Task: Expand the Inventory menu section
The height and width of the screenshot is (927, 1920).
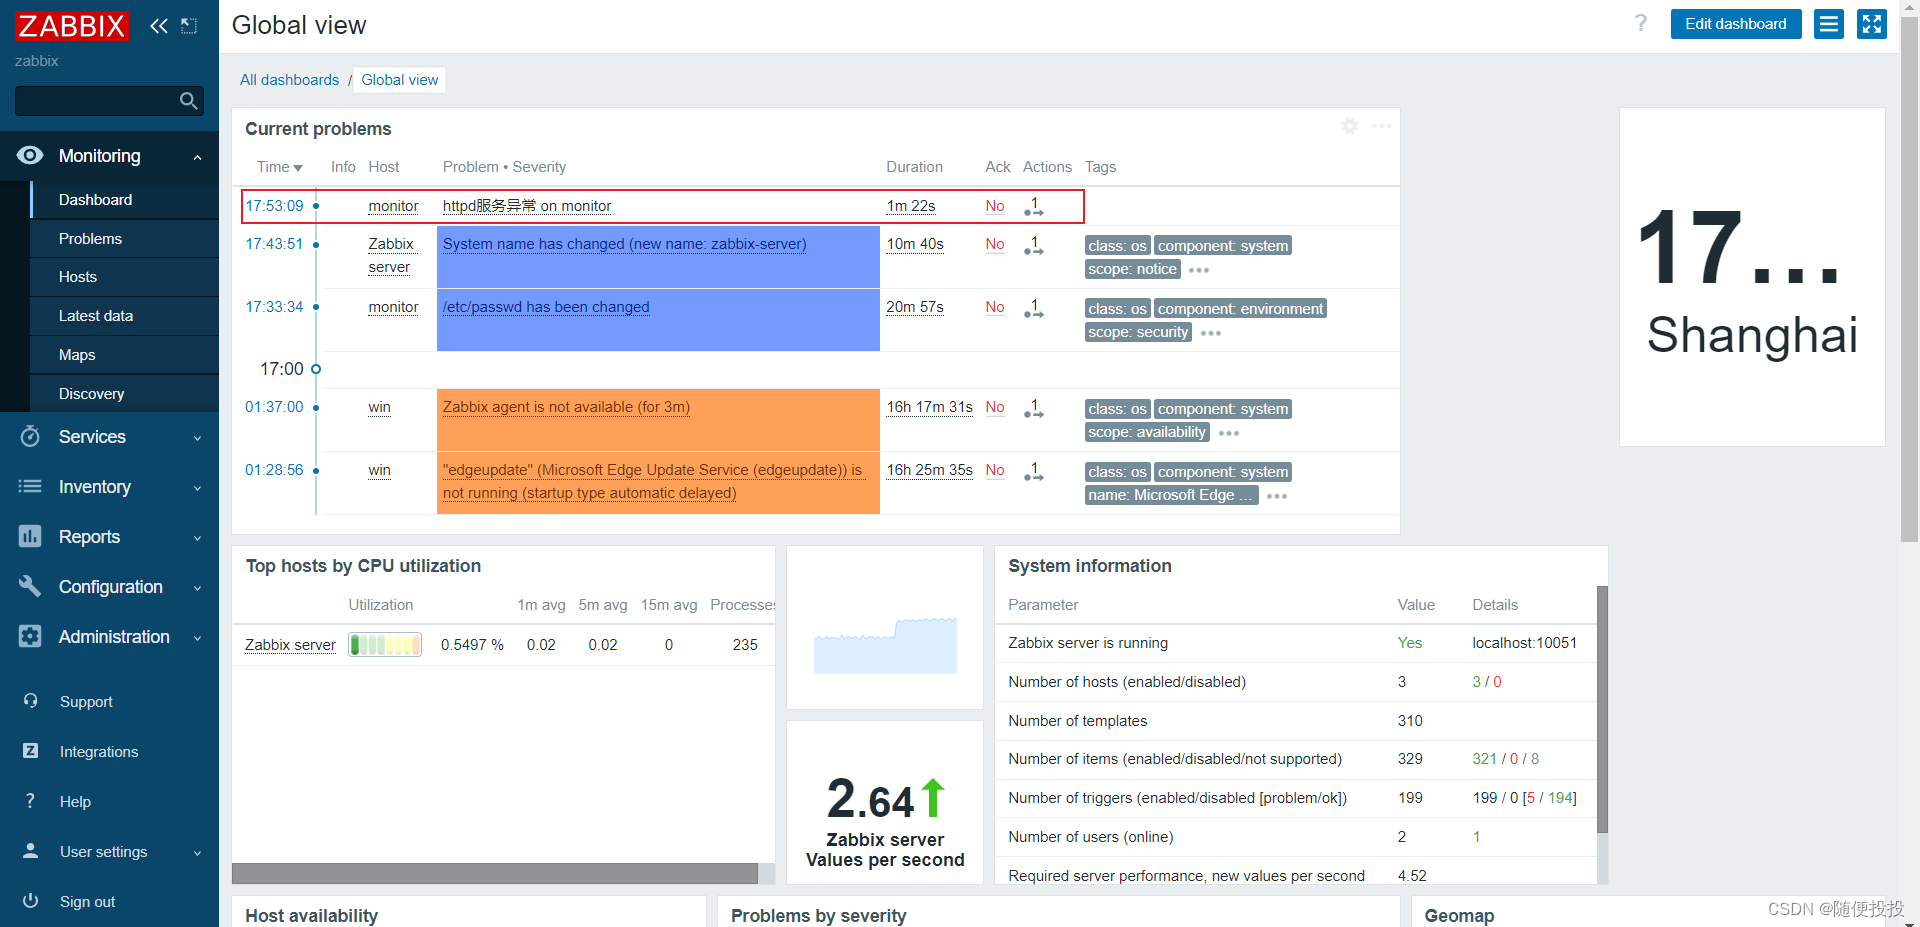Action: click(x=197, y=488)
